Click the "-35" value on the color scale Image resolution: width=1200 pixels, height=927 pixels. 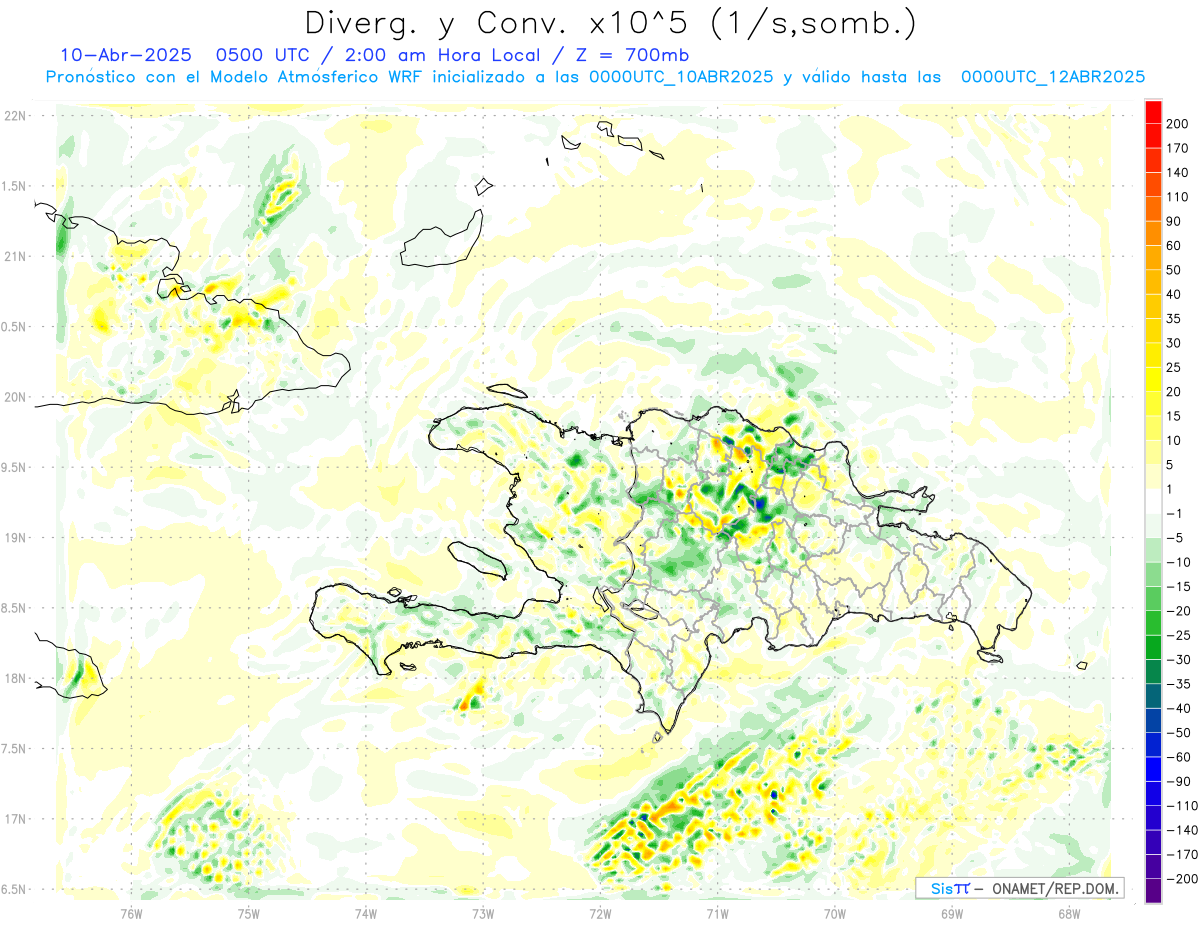pos(1178,684)
